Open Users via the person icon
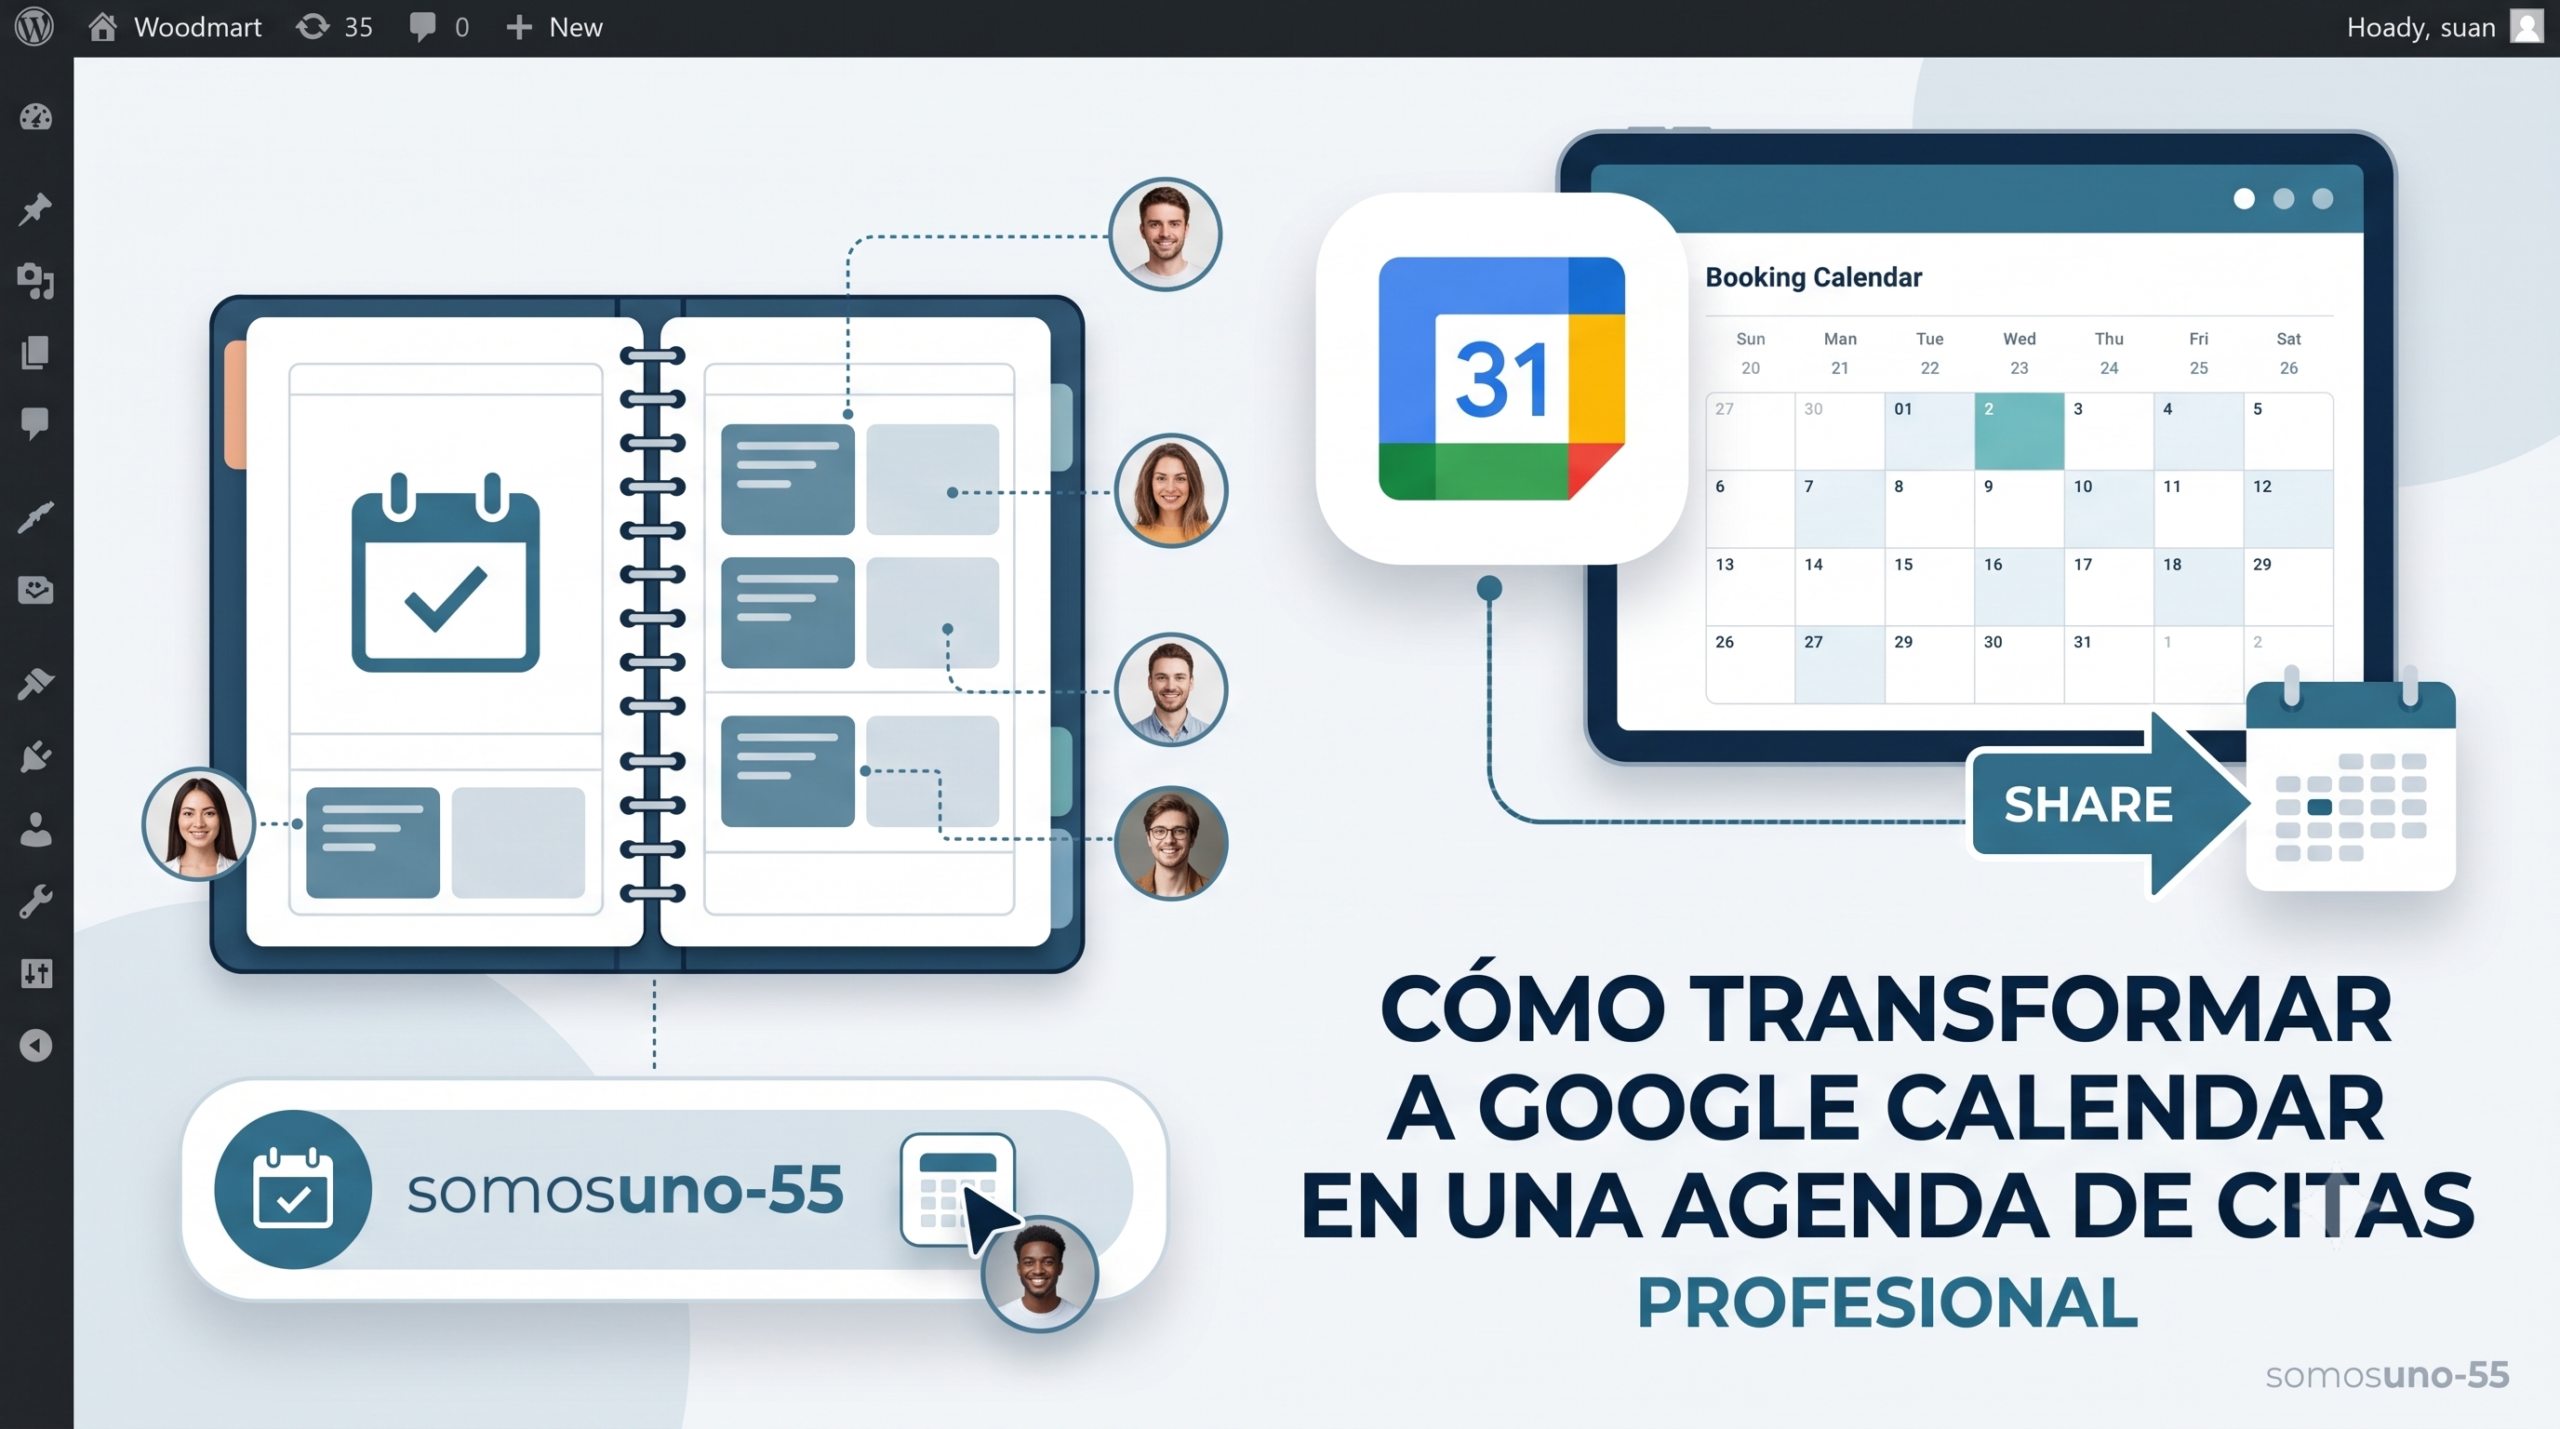 point(36,829)
